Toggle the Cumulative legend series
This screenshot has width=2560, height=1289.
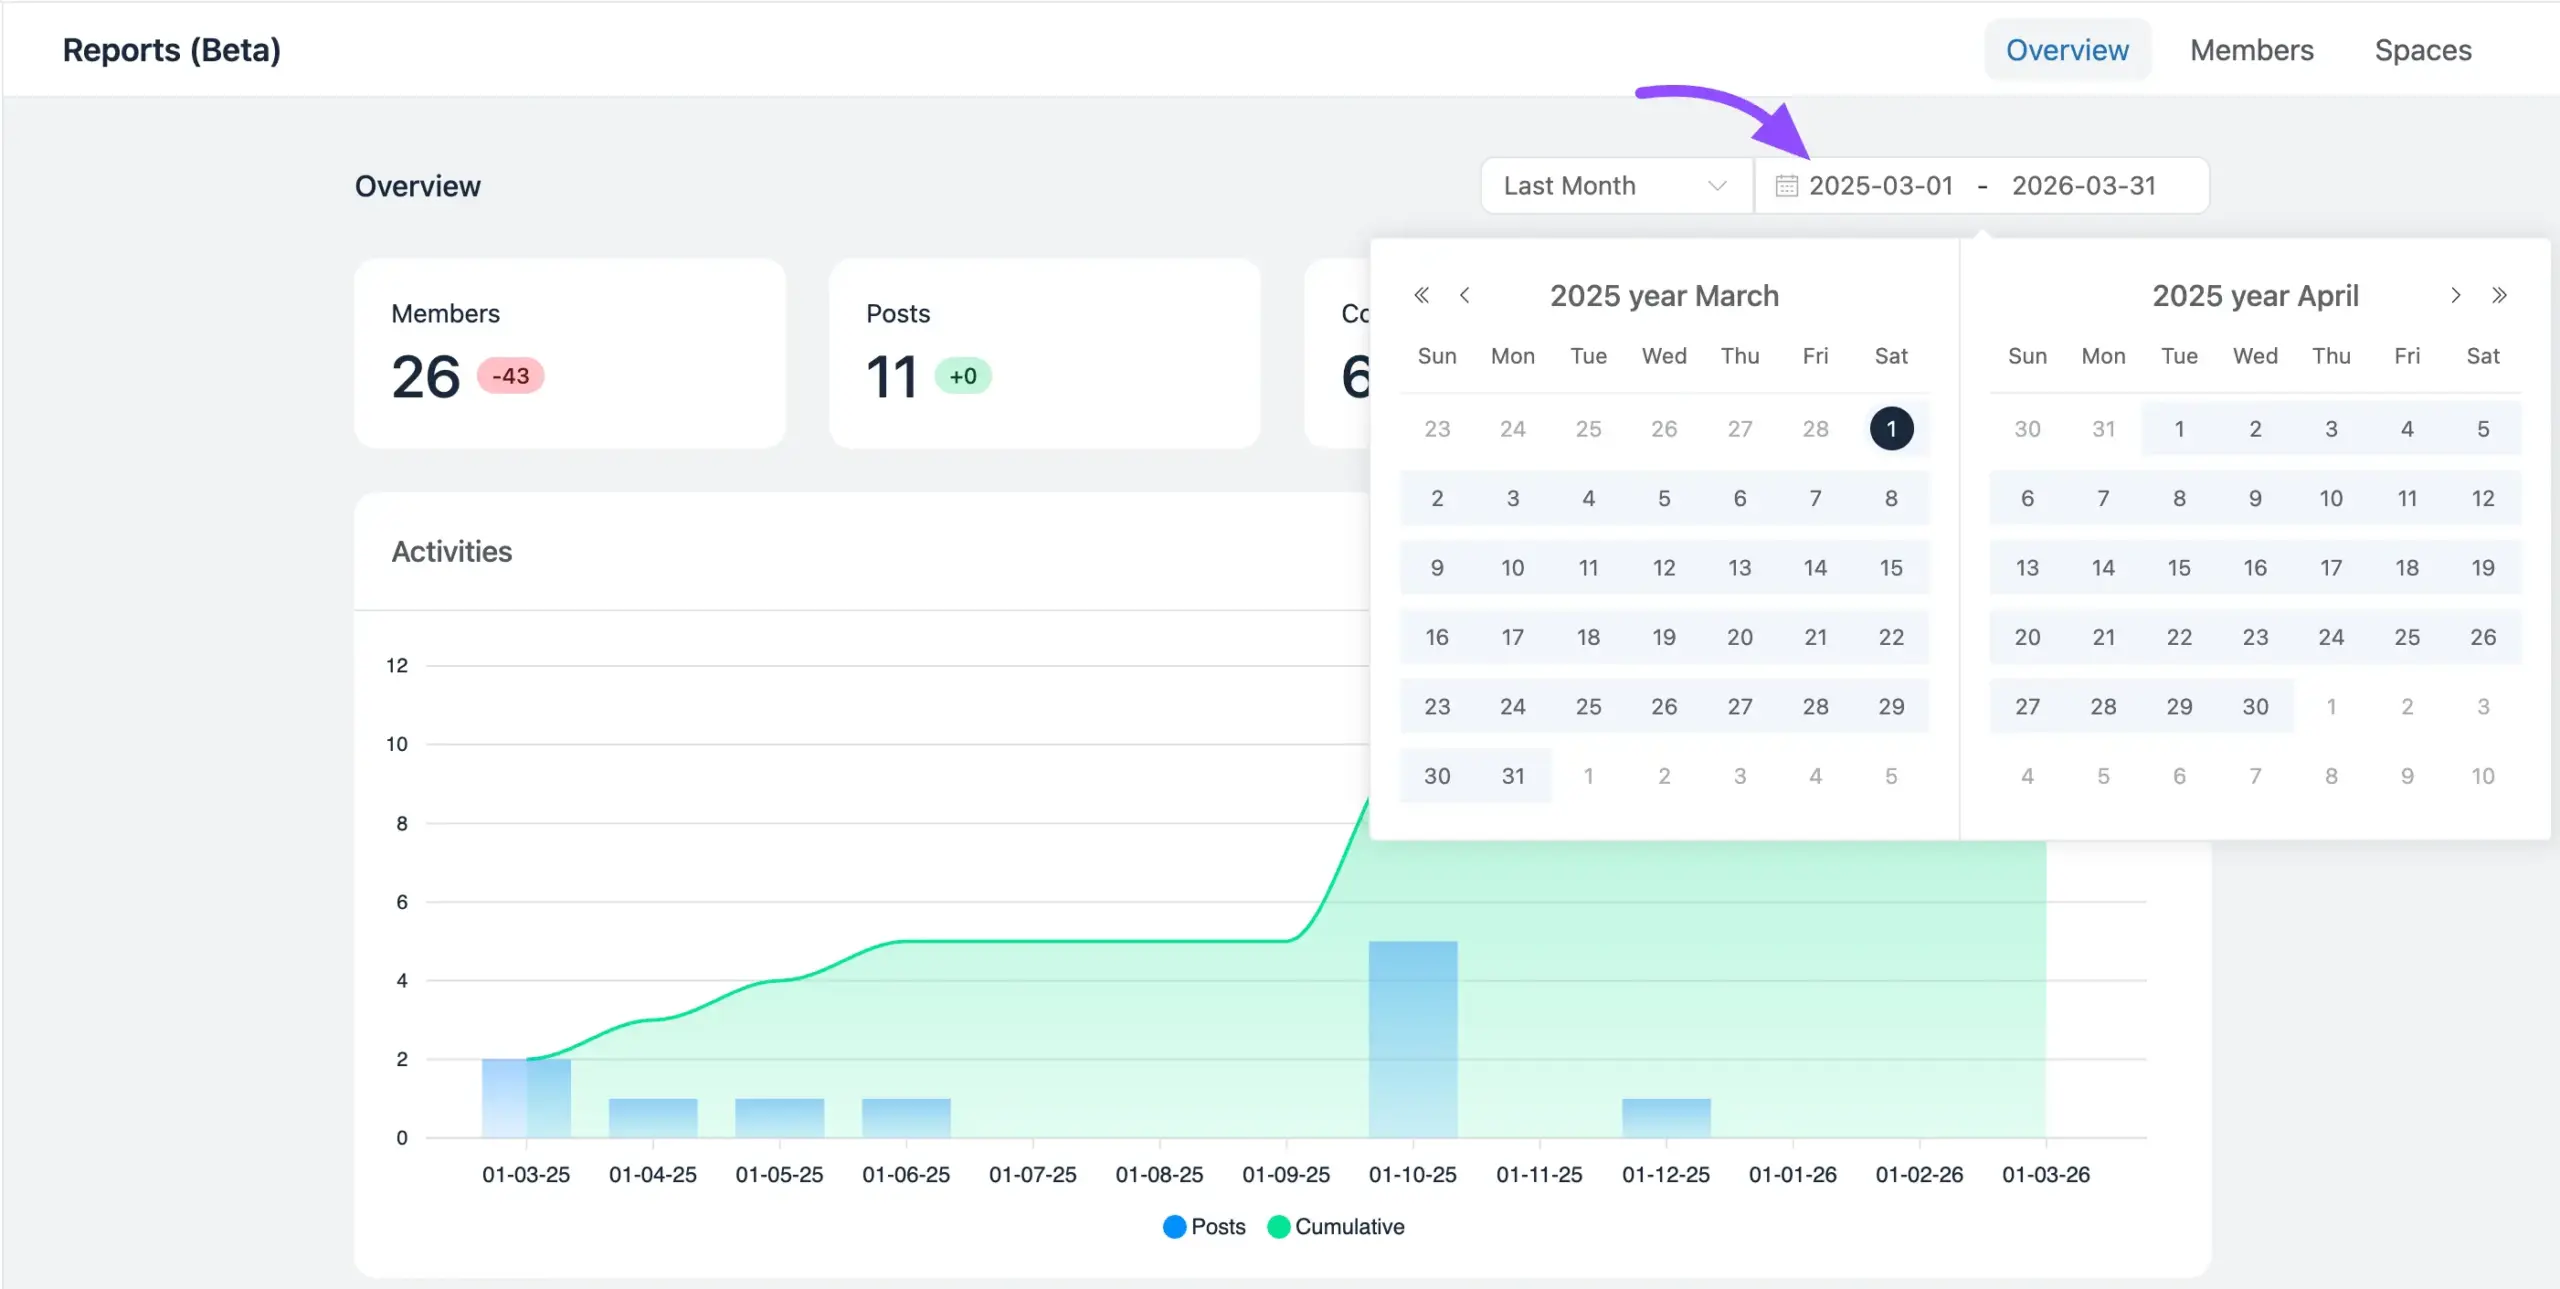(x=1336, y=1227)
